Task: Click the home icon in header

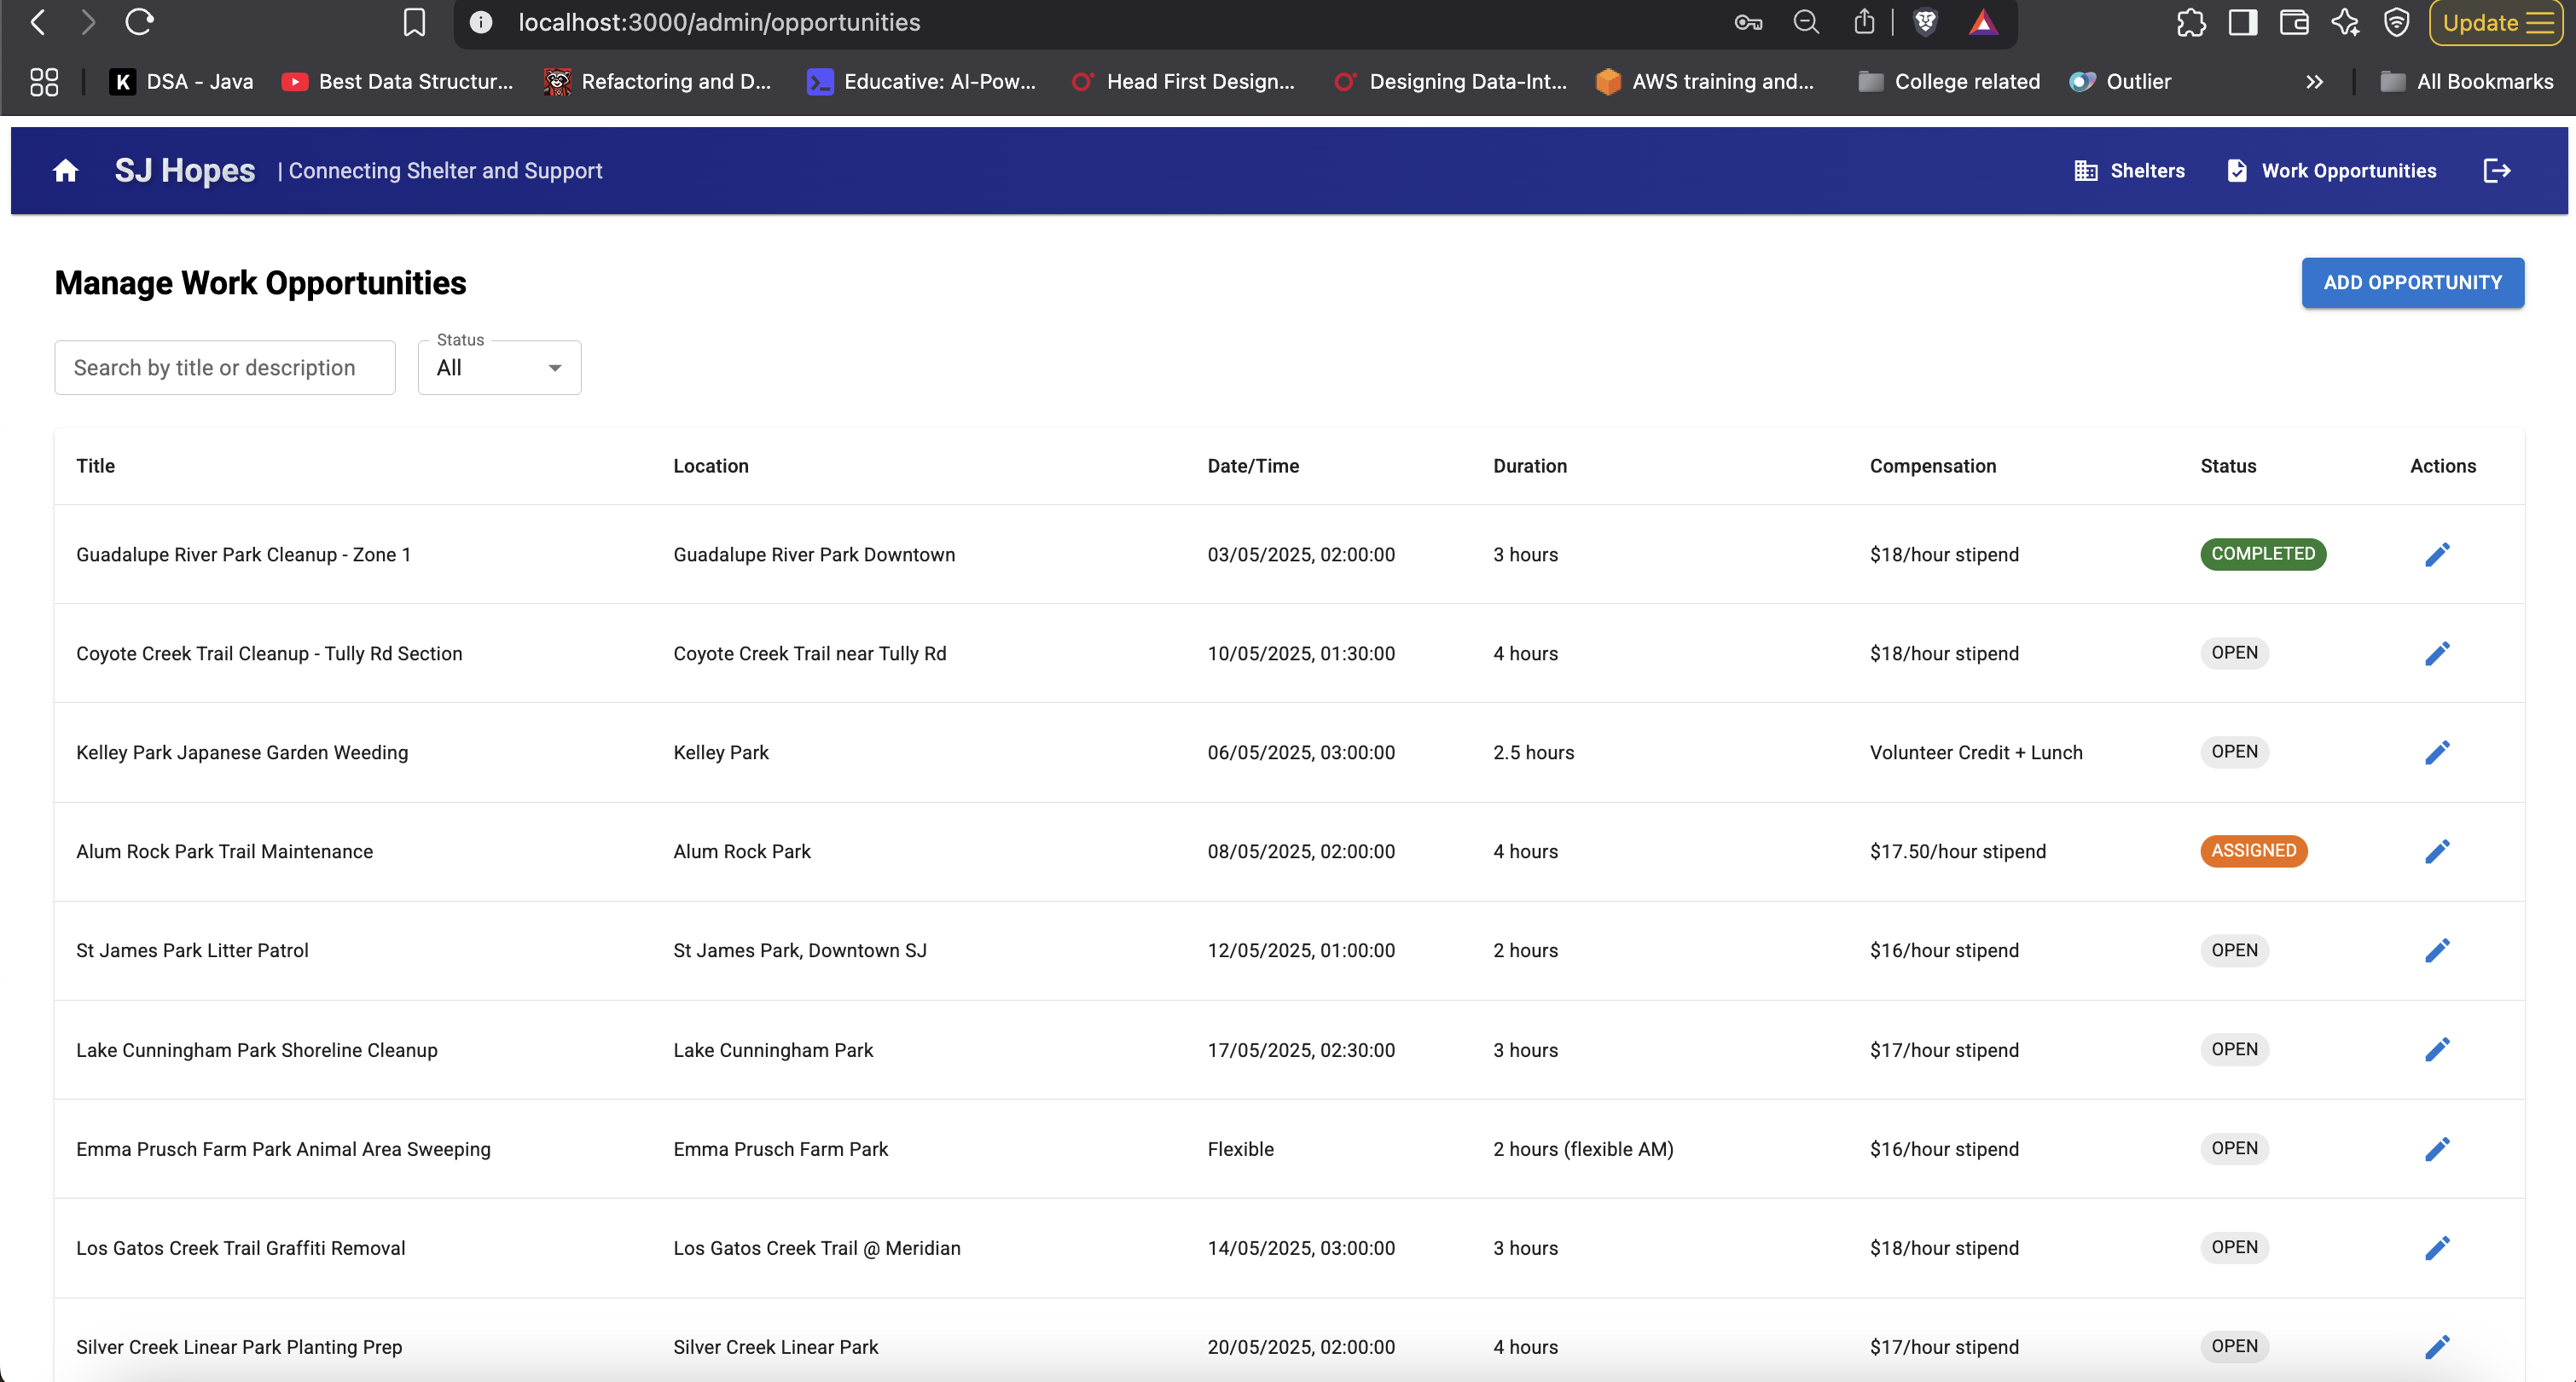Action: click(x=66, y=171)
